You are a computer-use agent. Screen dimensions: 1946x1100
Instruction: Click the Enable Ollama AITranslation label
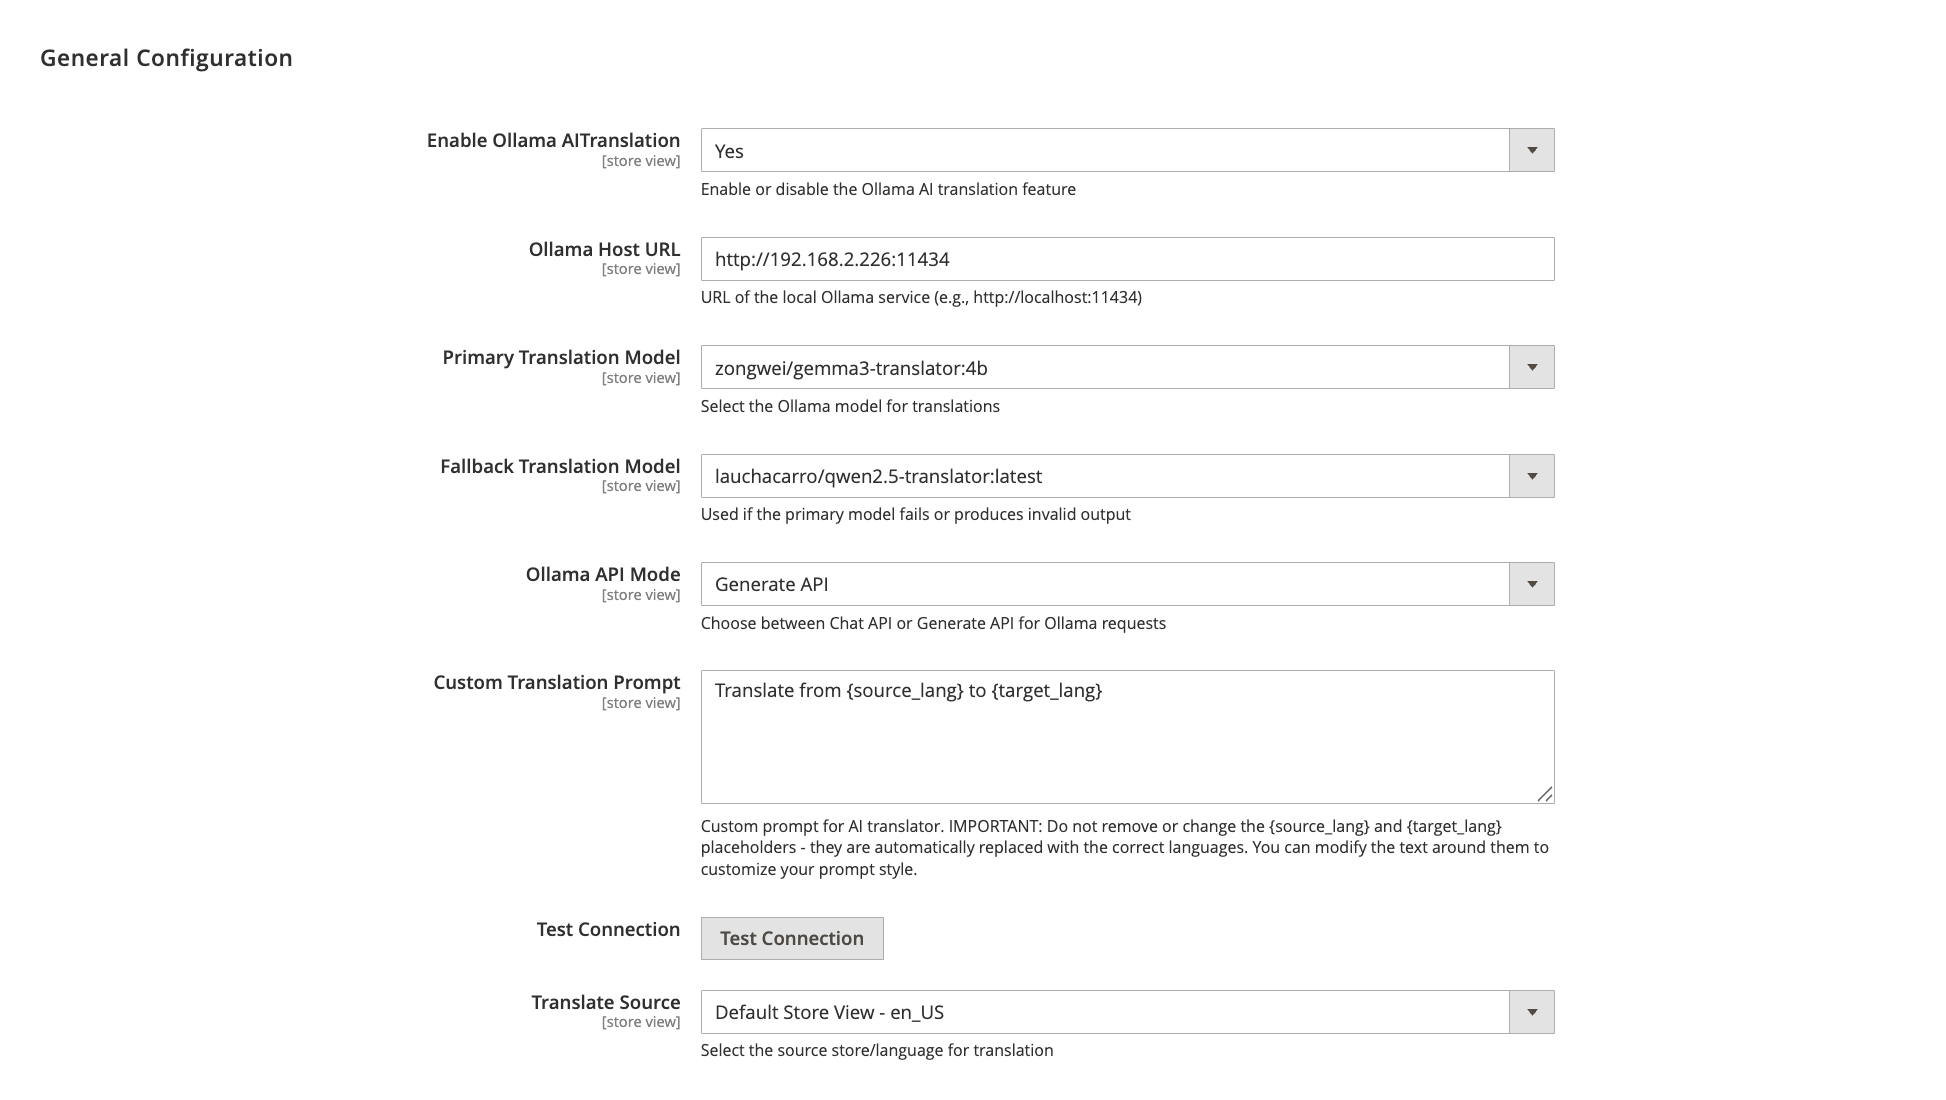553,141
